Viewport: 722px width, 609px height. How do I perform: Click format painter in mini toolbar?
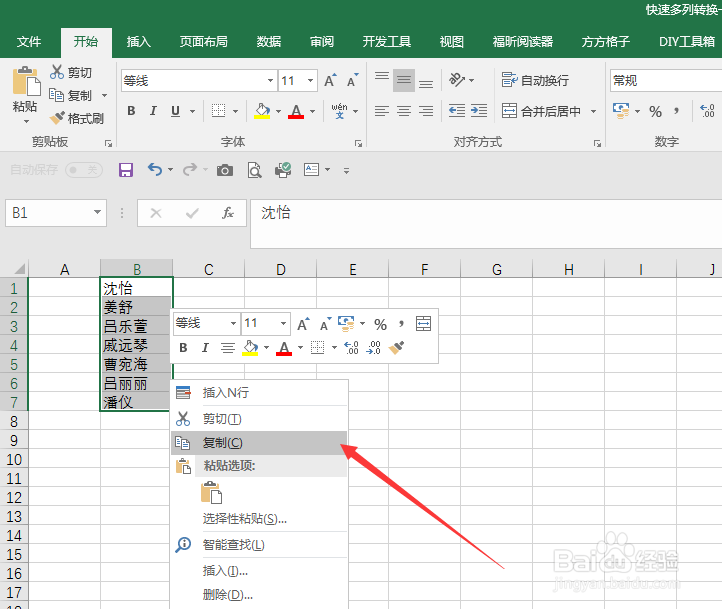pos(396,348)
